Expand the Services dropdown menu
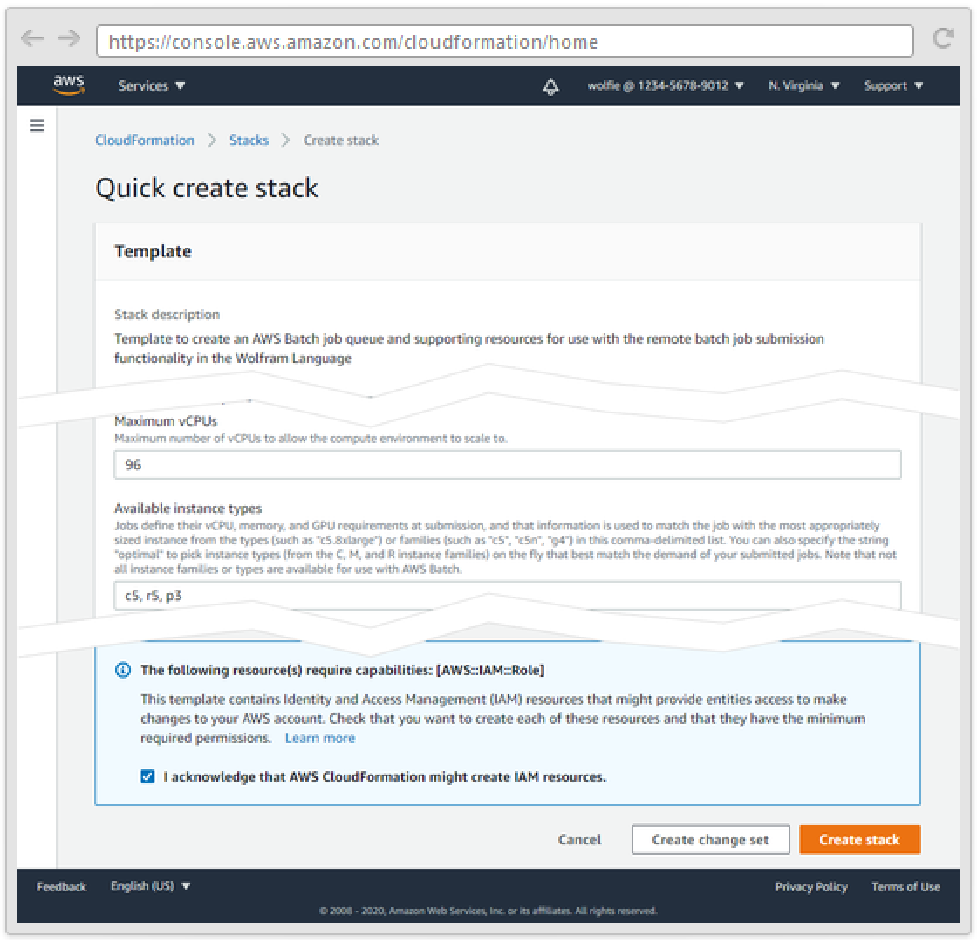Image resolution: width=978 pixels, height=942 pixels. tap(151, 86)
